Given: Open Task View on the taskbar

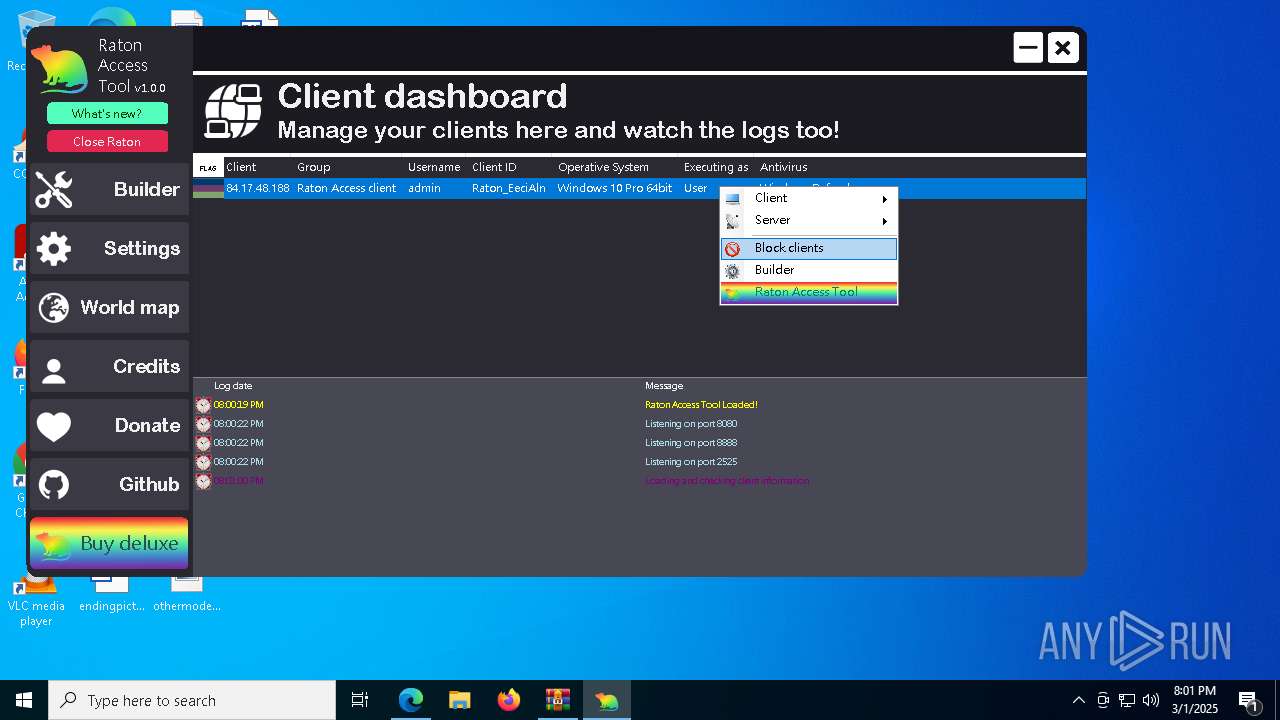Looking at the screenshot, I should 360,700.
